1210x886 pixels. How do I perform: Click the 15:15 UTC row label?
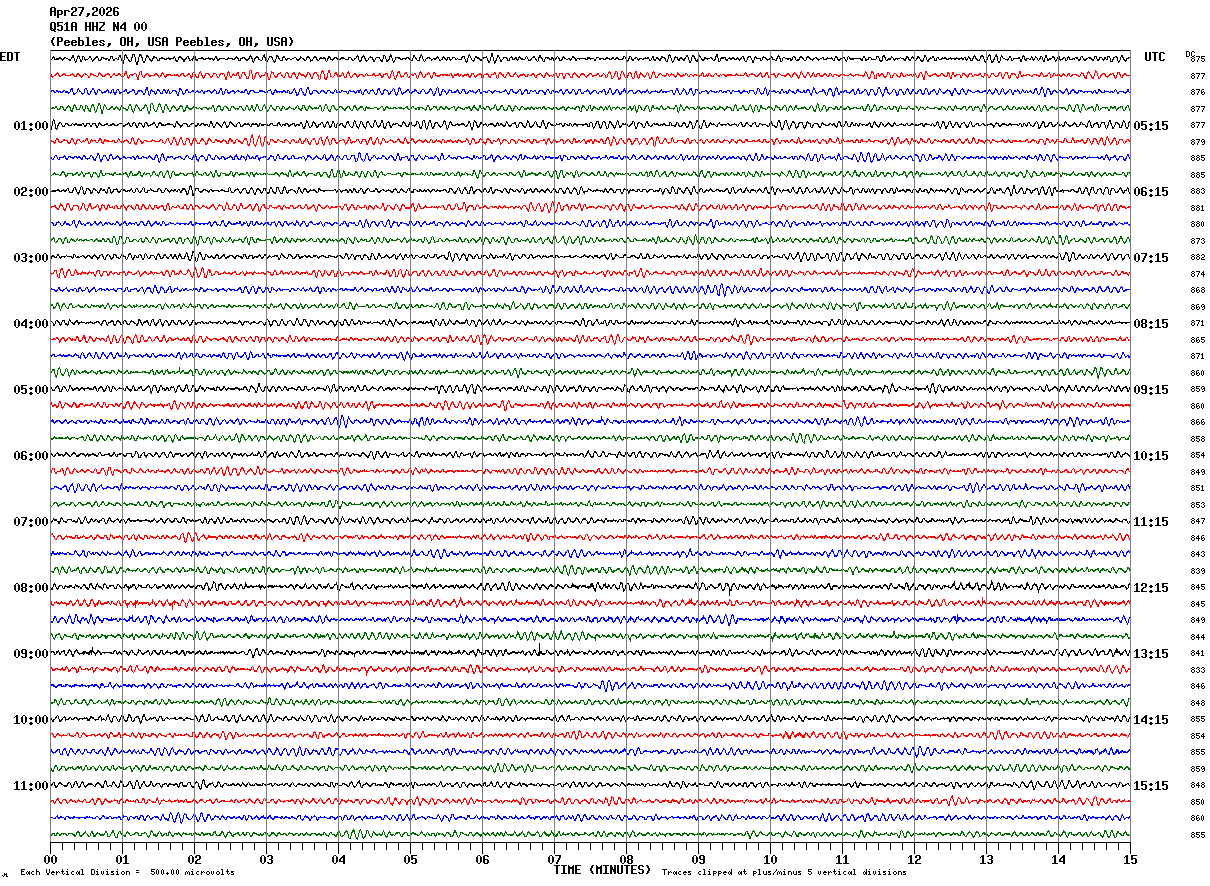coord(1151,786)
